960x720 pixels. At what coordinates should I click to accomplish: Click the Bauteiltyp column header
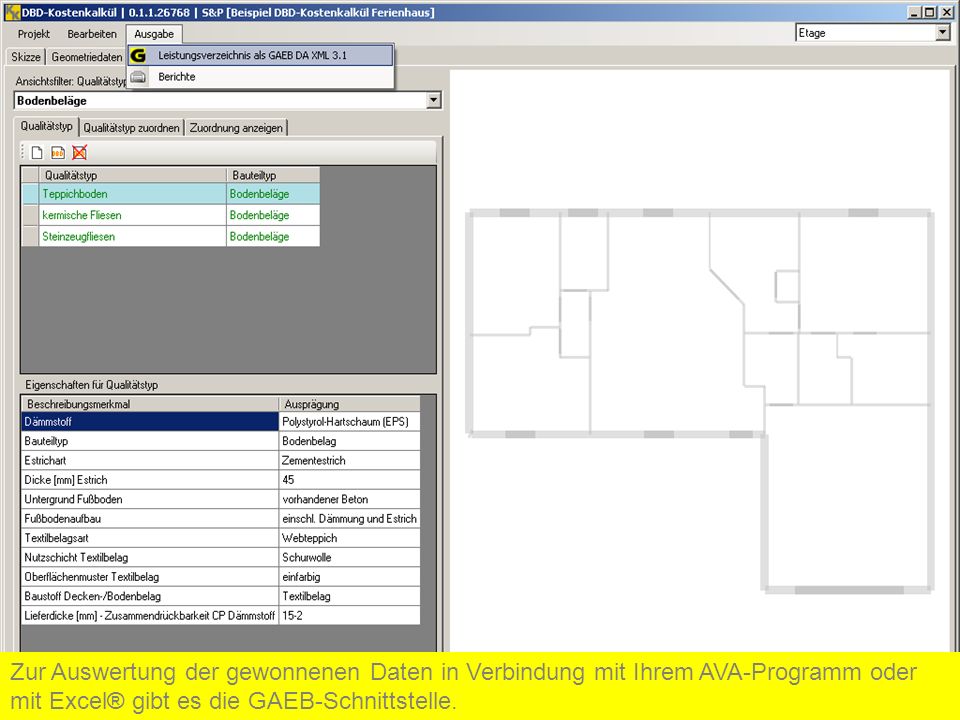[273, 175]
